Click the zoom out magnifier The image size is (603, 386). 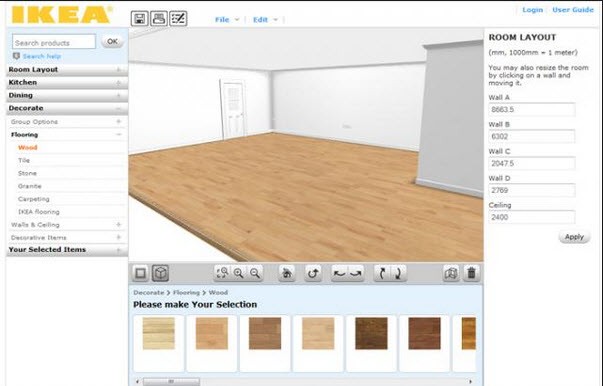coord(255,273)
